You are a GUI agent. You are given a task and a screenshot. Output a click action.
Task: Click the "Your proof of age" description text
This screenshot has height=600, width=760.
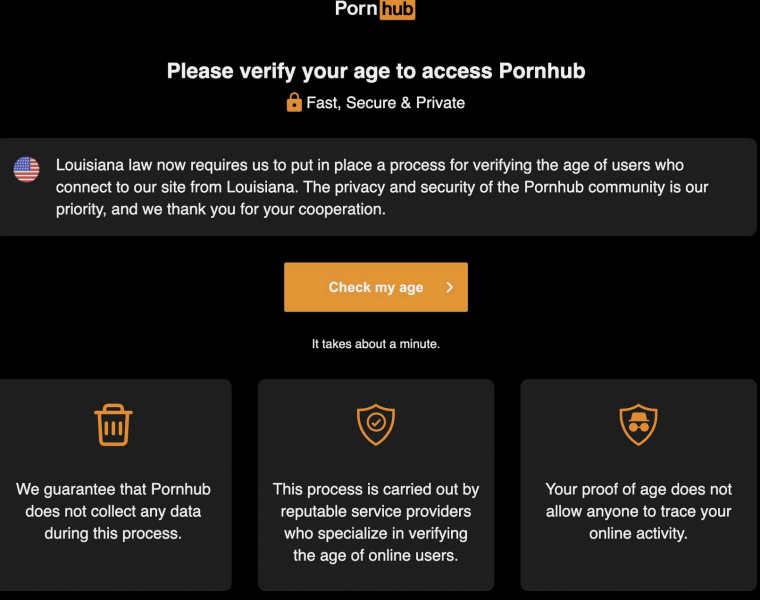638,489
